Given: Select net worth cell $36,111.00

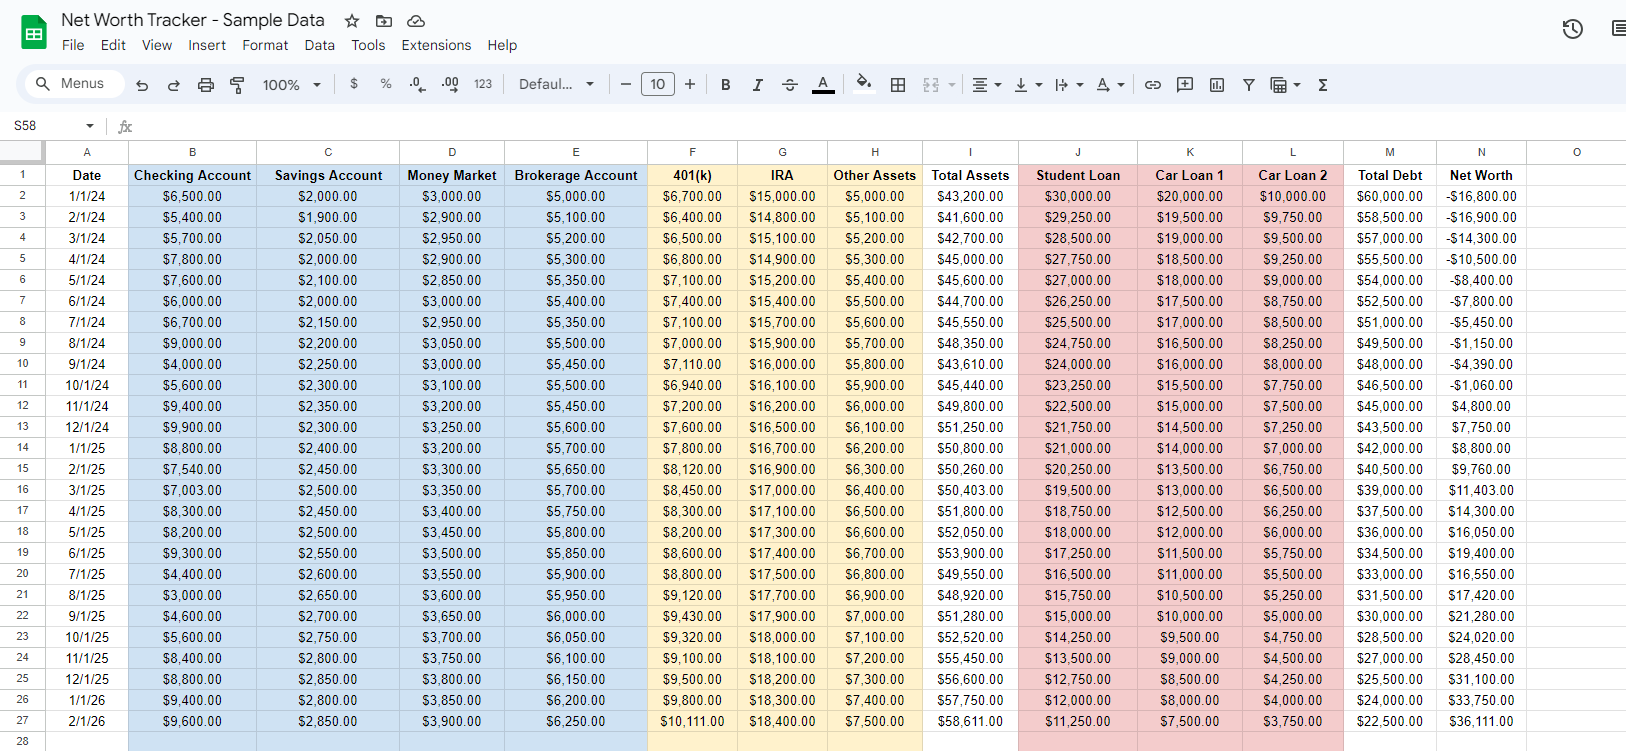Looking at the screenshot, I should pyautogui.click(x=1481, y=721).
